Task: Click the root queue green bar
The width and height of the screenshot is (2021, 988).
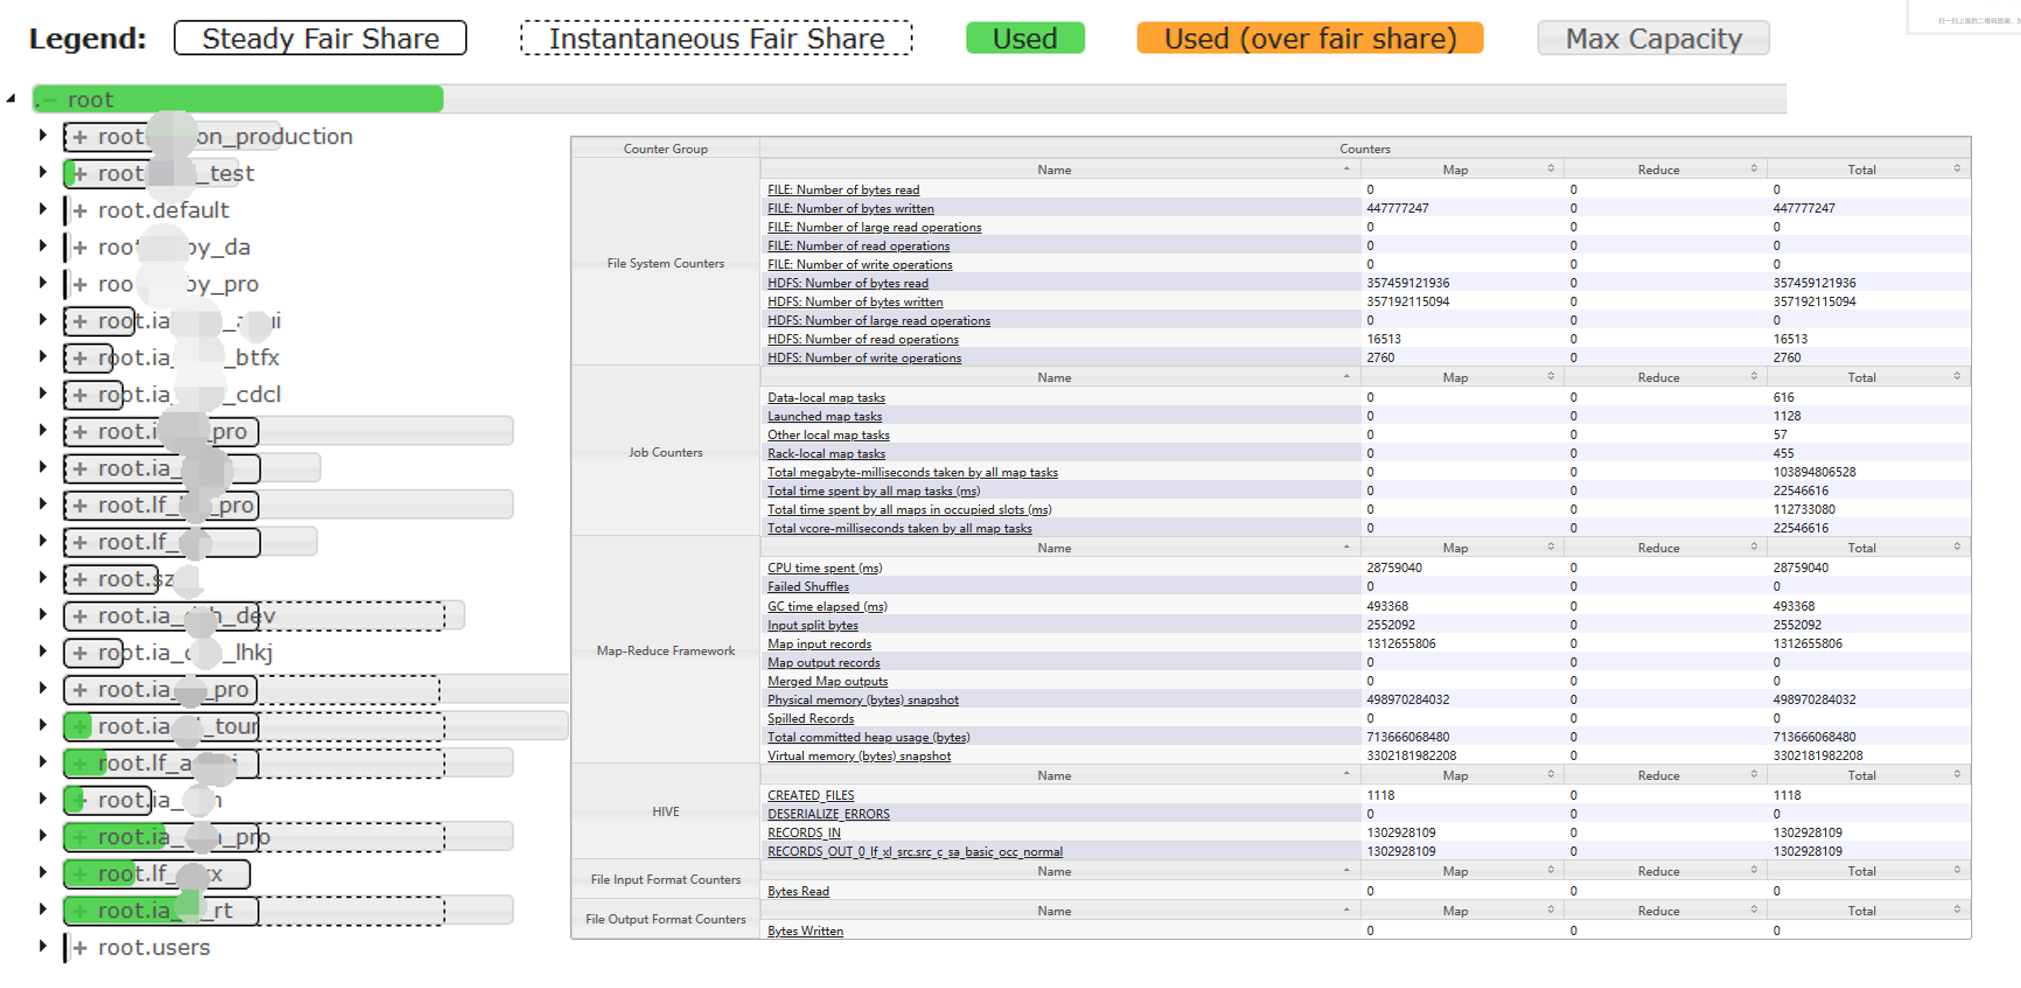Action: [x=238, y=99]
